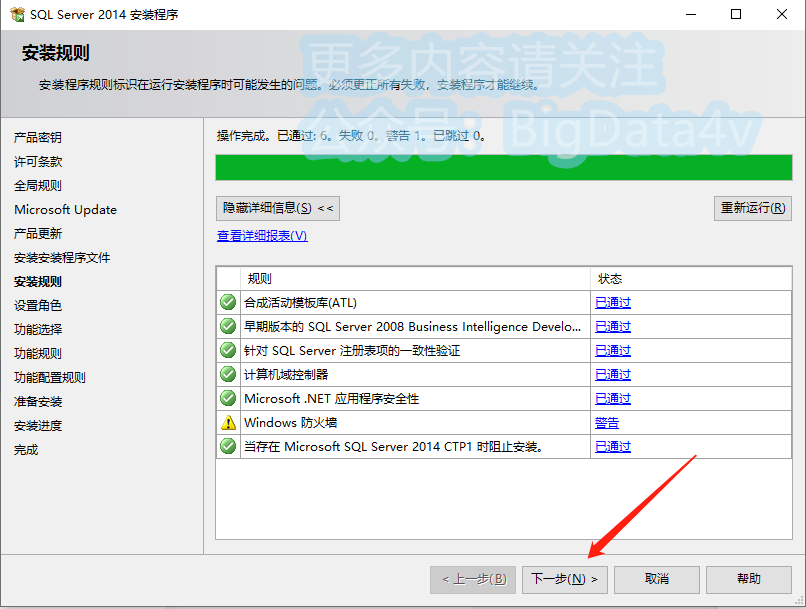806x609 pixels.
Task: Click rule text 计算机域控制器
Action: click(286, 375)
